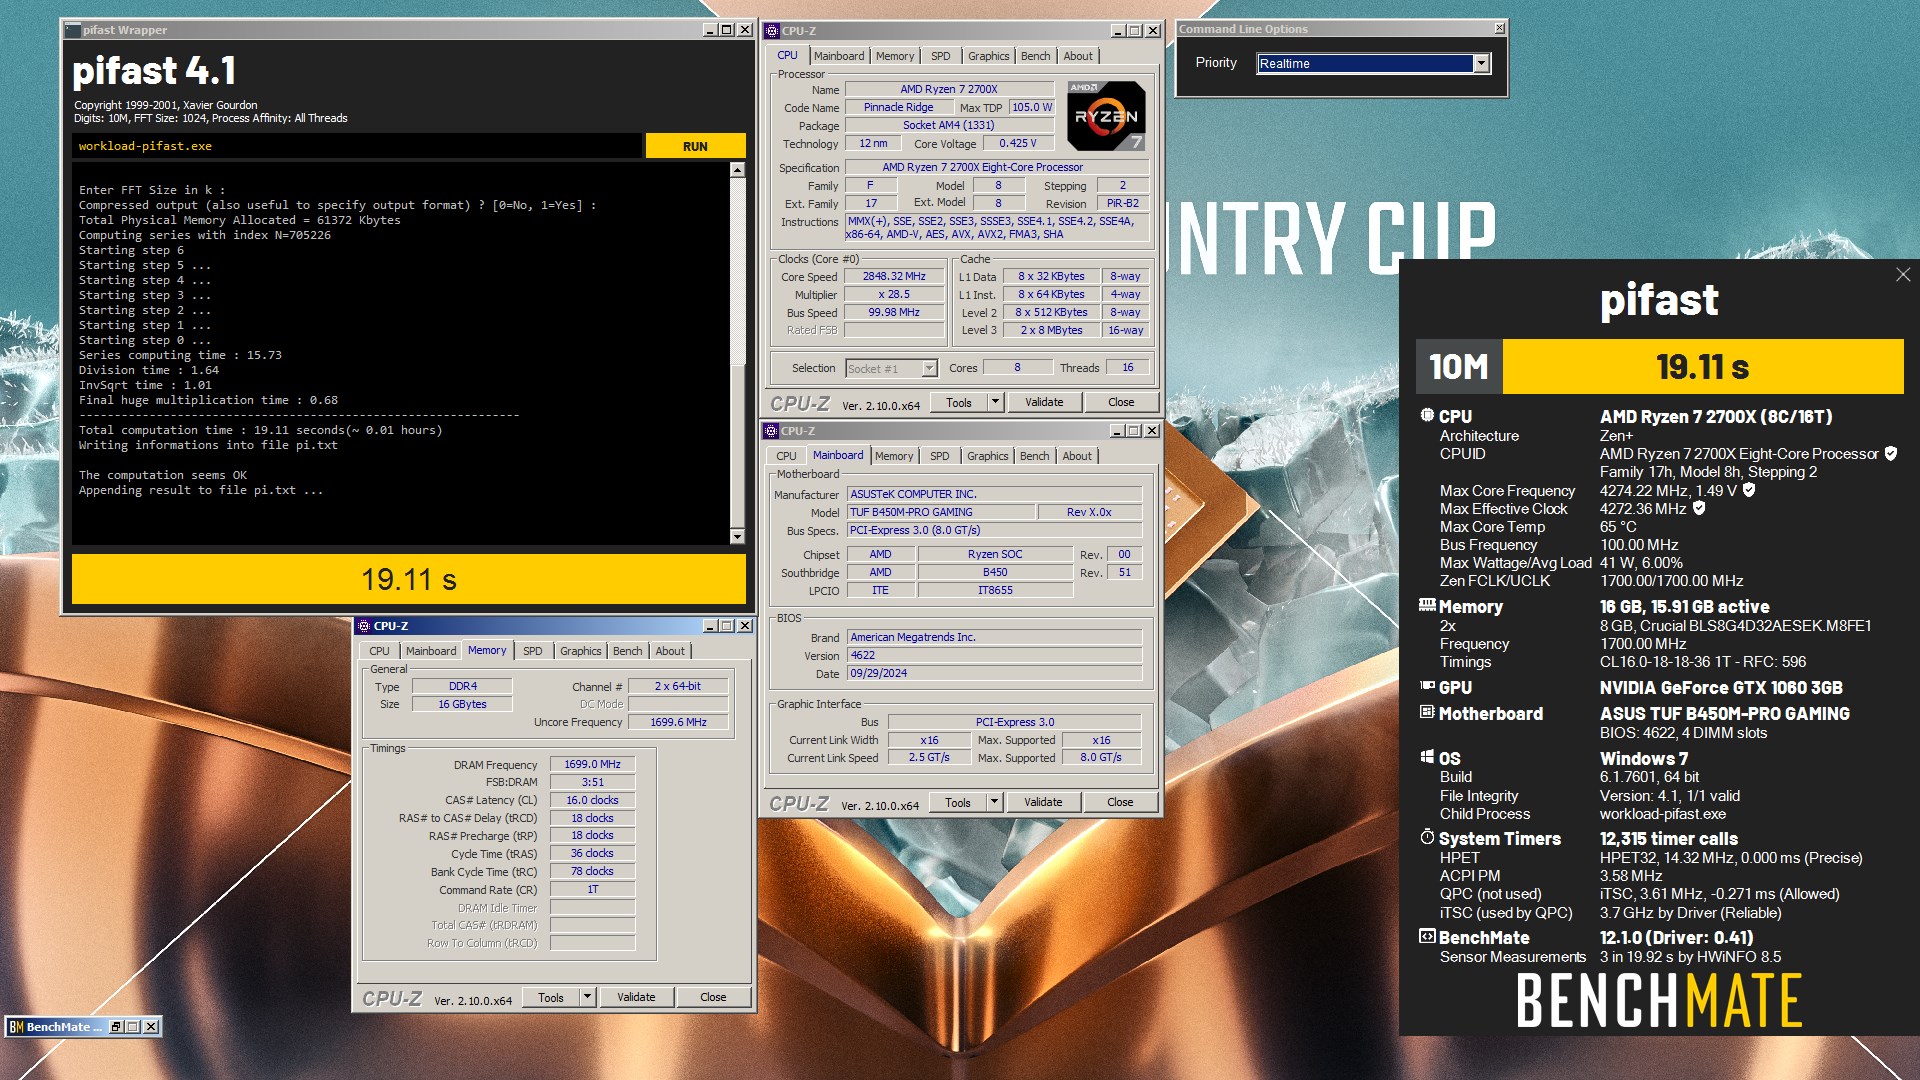Image resolution: width=1920 pixels, height=1080 pixels.
Task: Open Tools dropdown arrow in Memory CPU-Z window
Action: pos(587,997)
